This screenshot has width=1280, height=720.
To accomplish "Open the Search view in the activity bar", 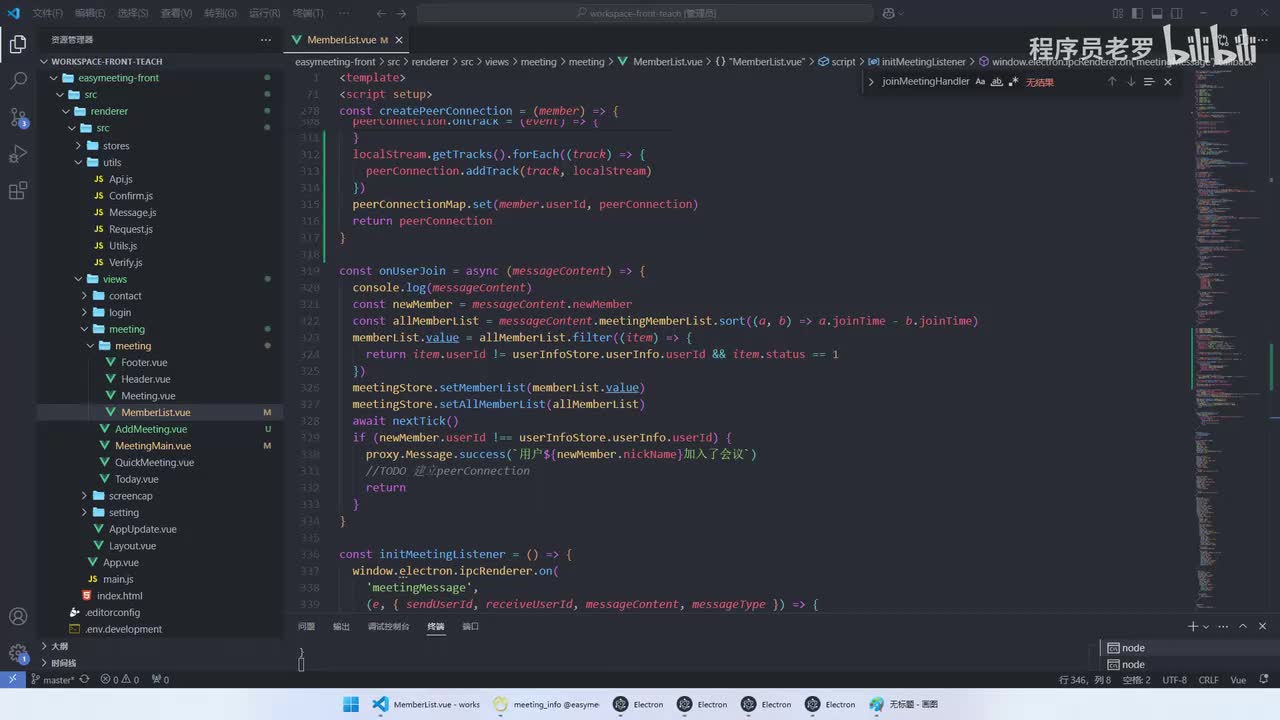I will pyautogui.click(x=18, y=81).
